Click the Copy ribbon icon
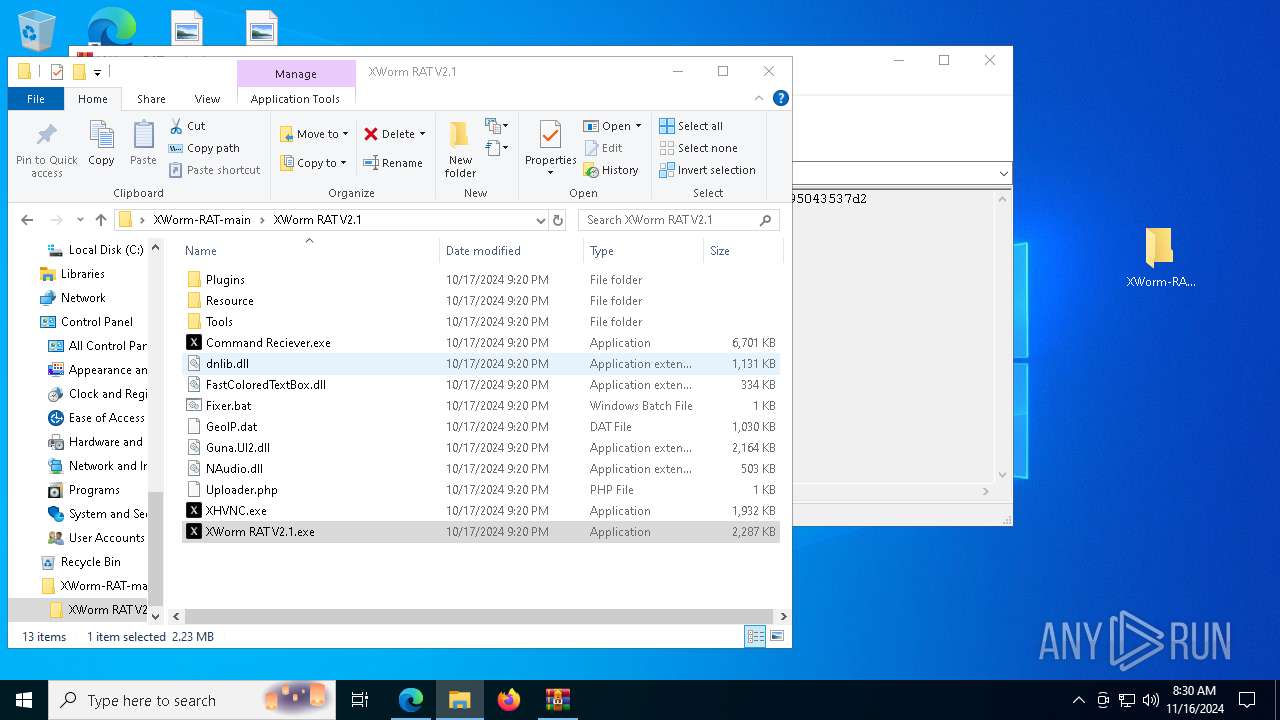 tap(101, 143)
